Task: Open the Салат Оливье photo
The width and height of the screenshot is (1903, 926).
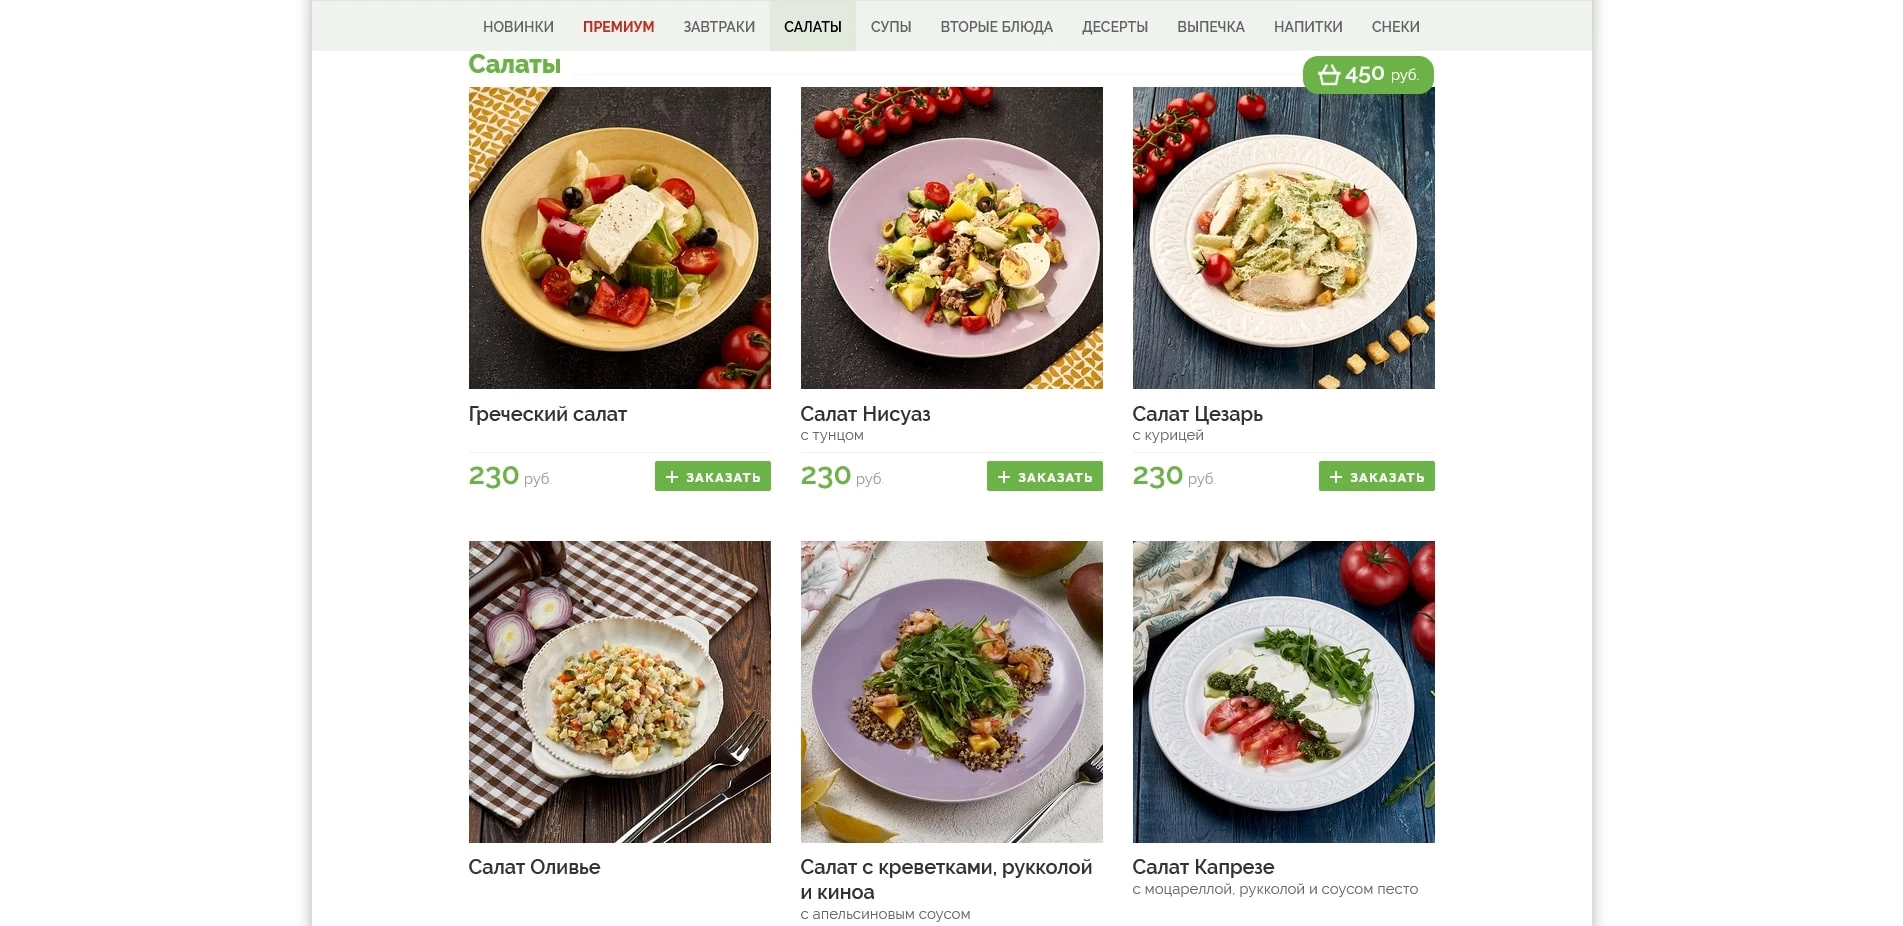Action: (619, 692)
